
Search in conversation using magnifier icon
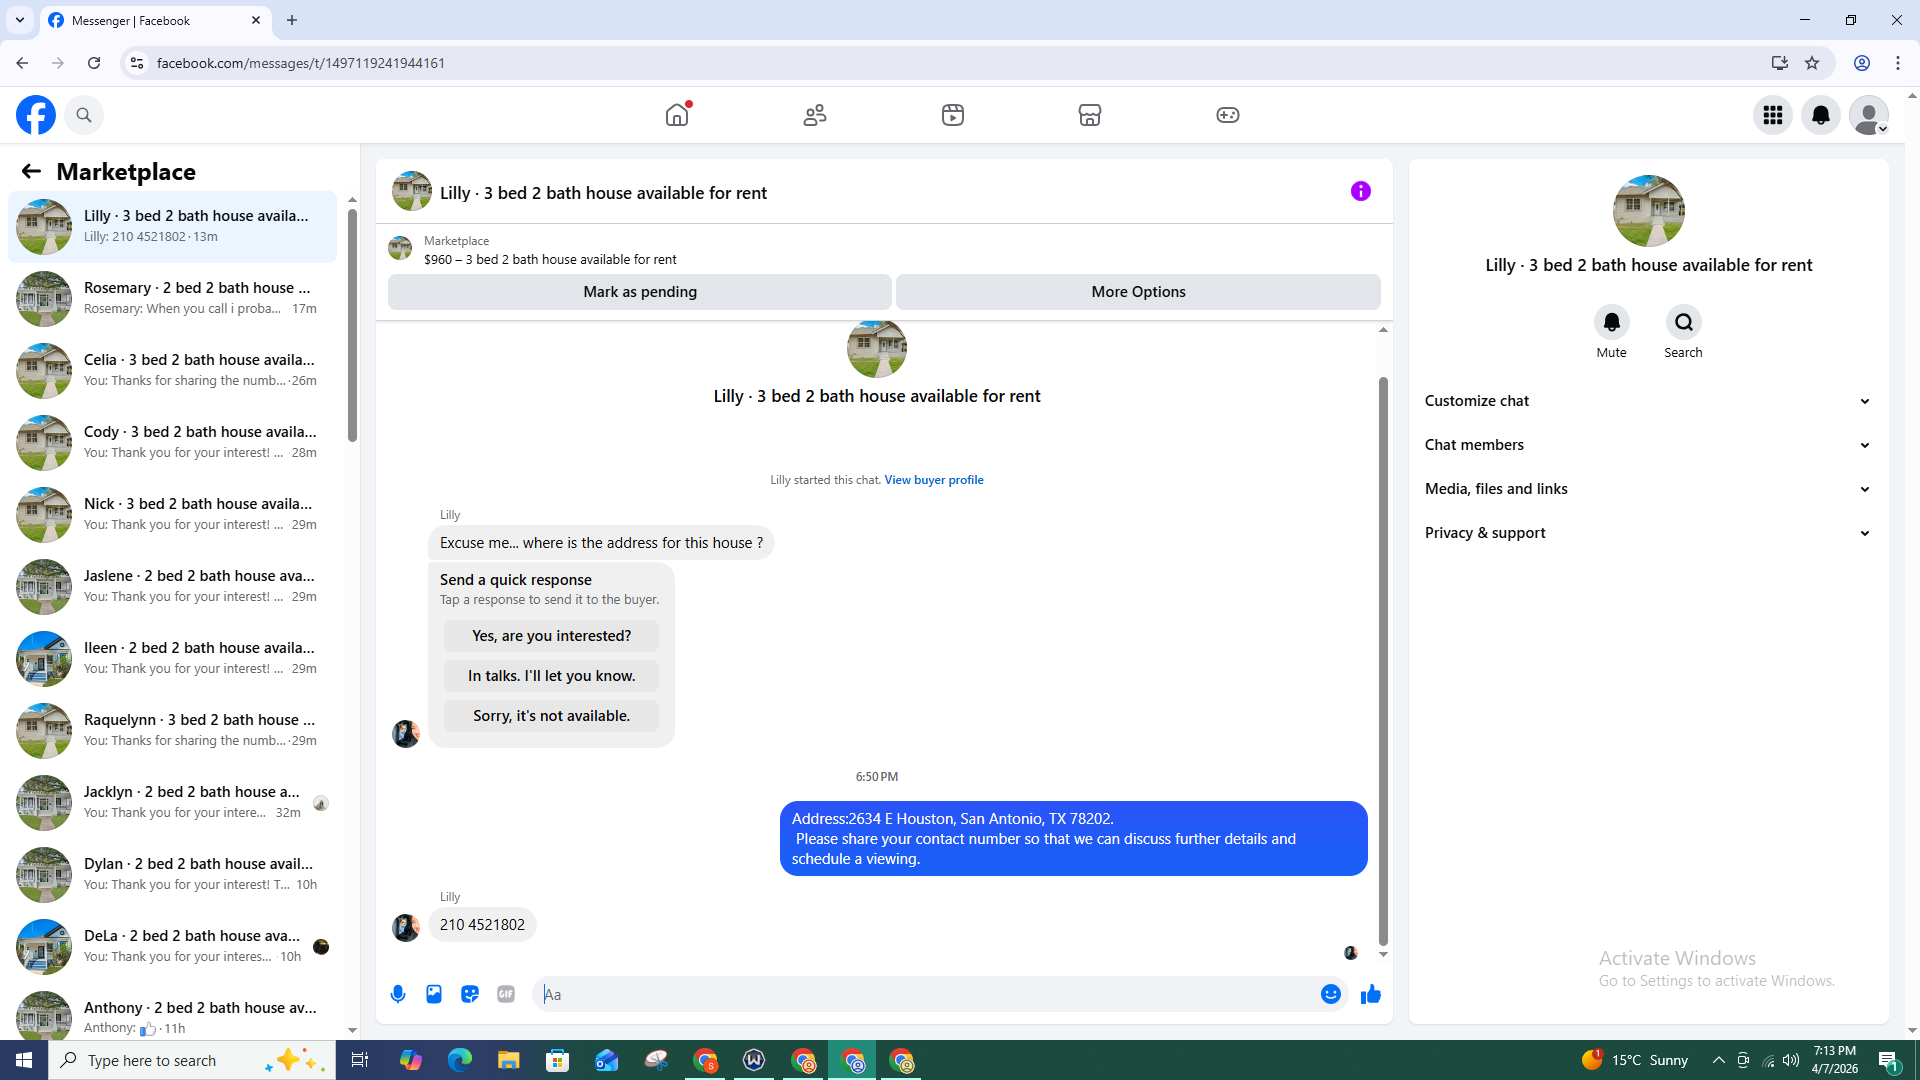[x=1683, y=323]
